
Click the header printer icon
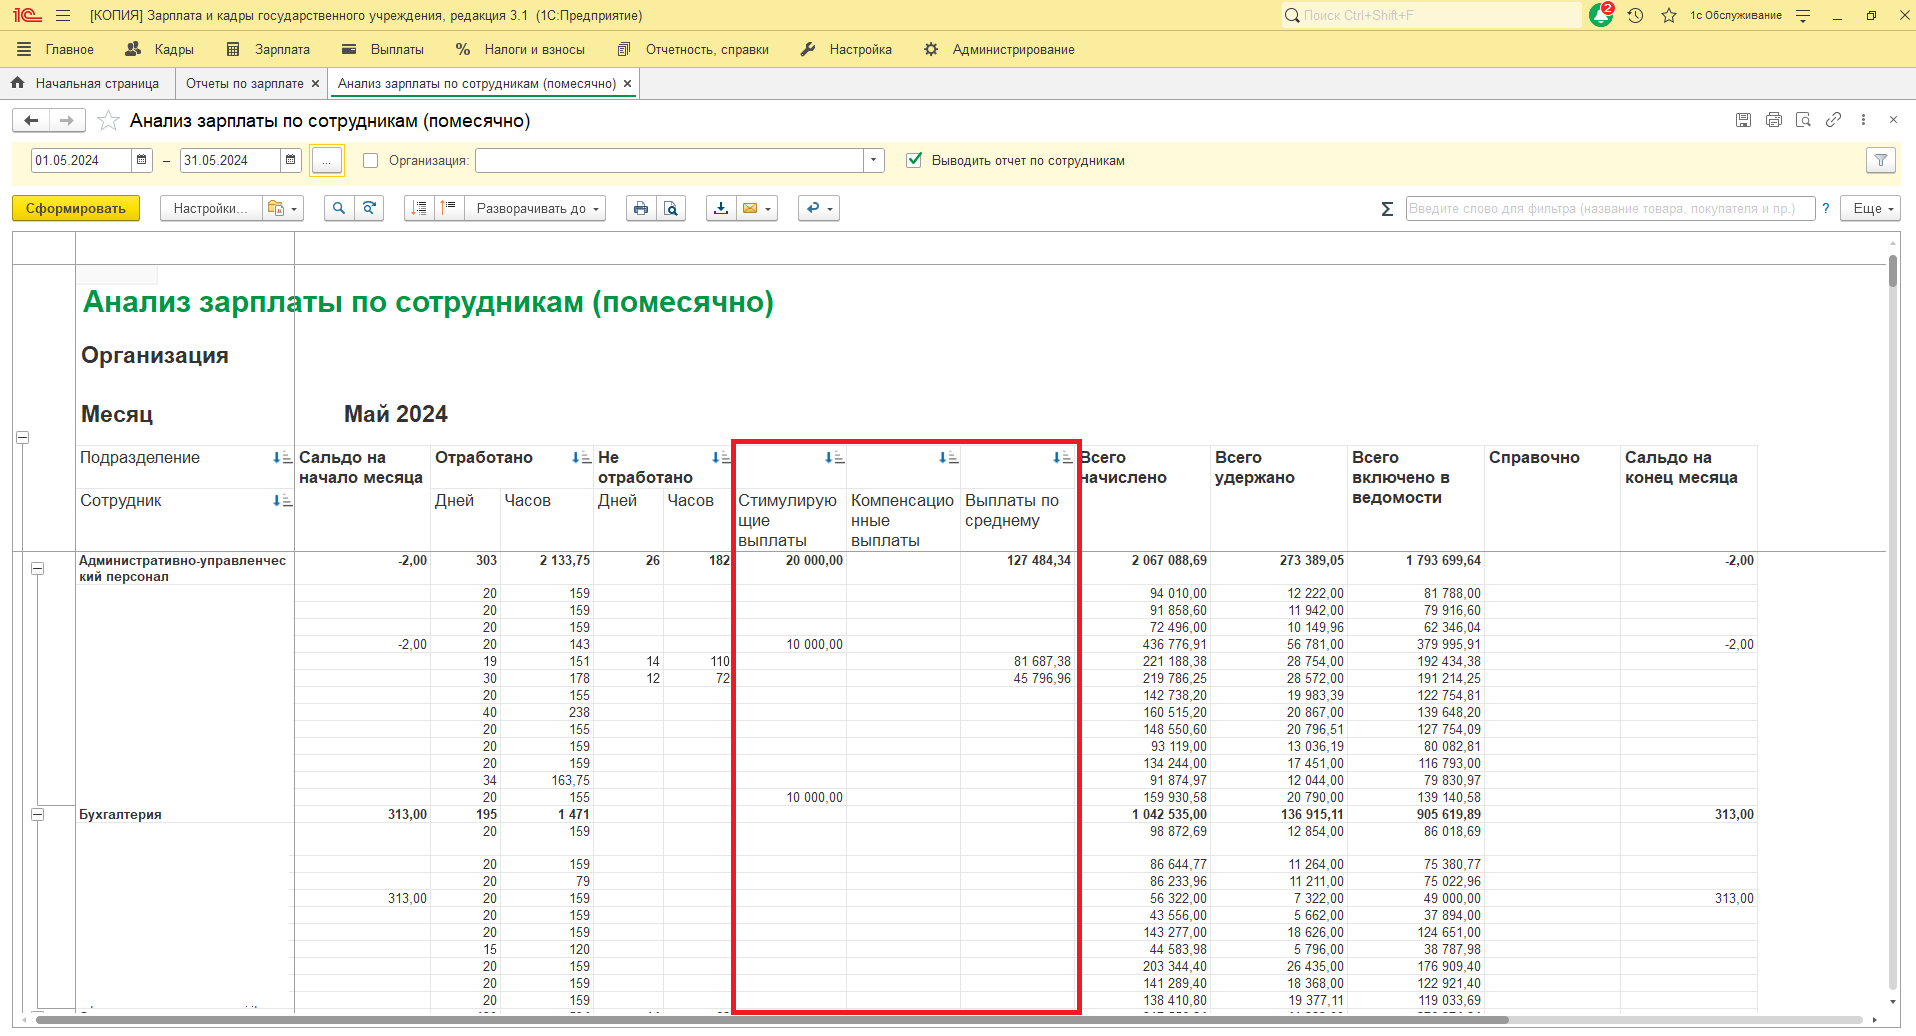coord(1773,120)
